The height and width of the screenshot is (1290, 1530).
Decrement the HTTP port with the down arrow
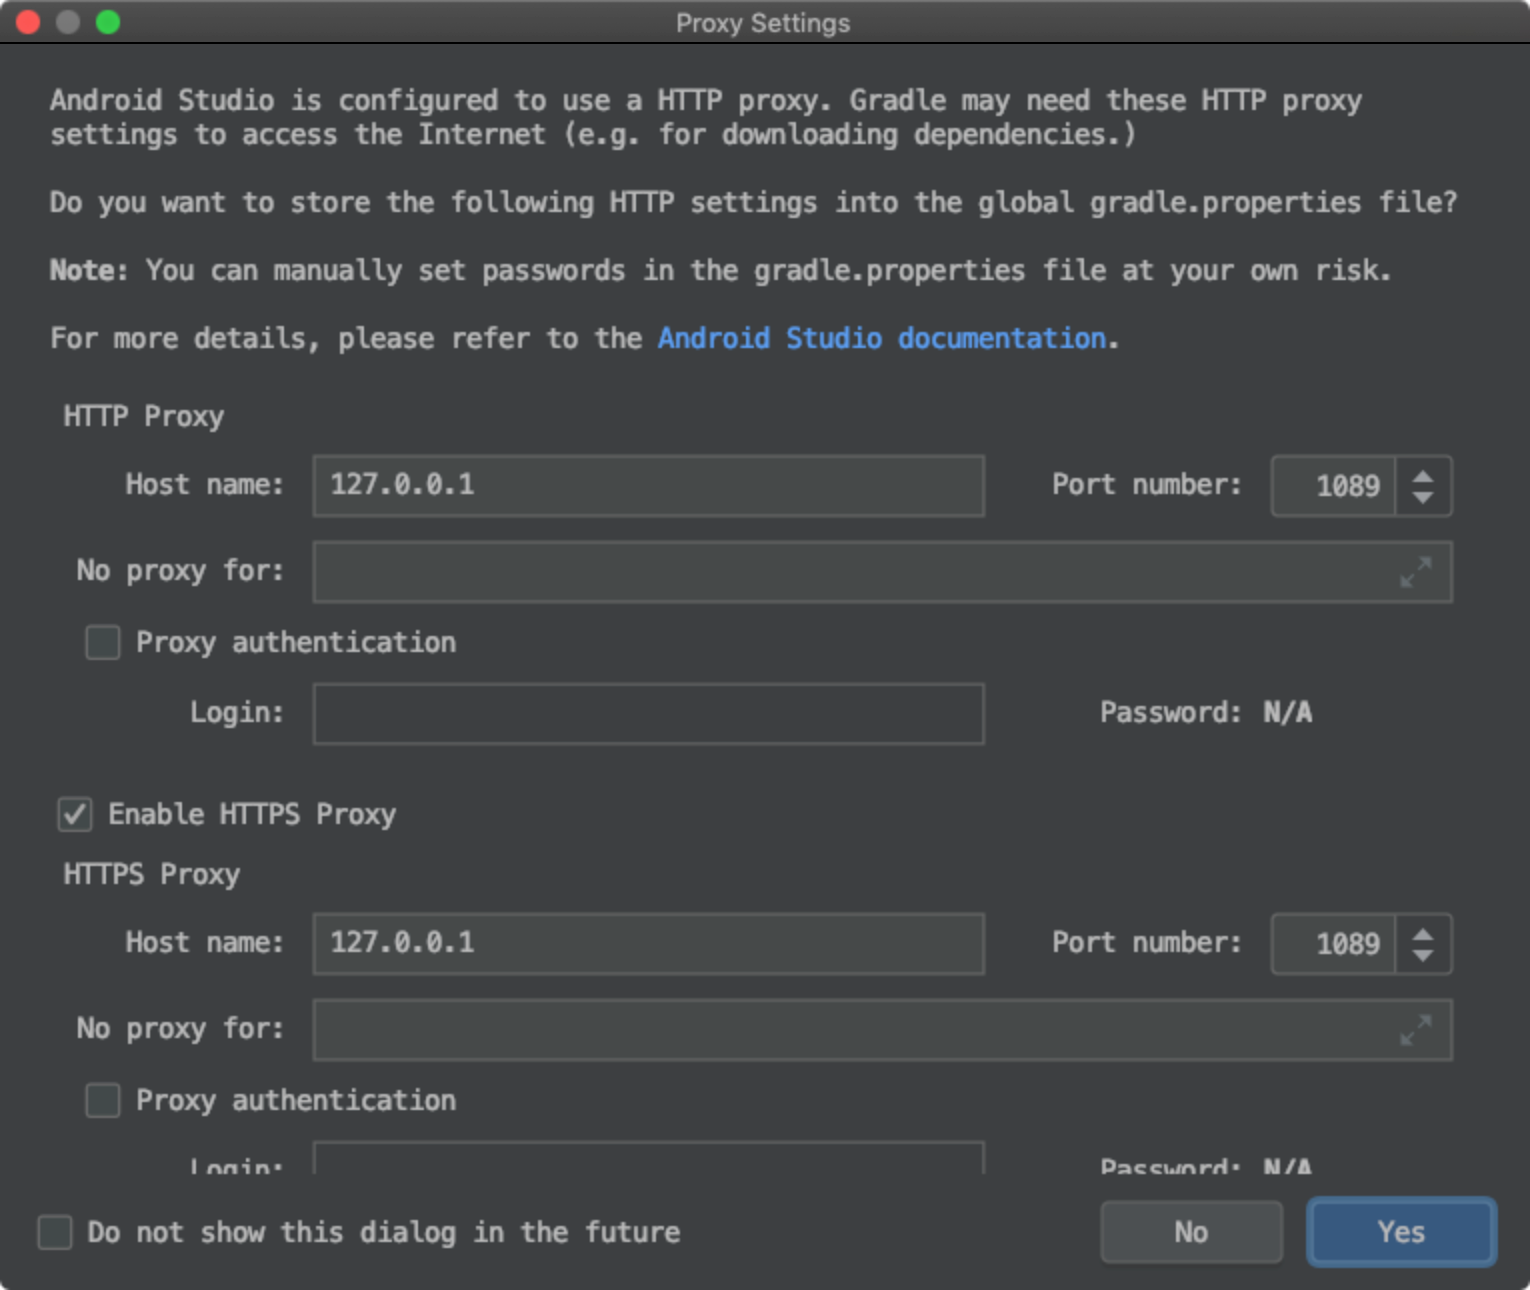1424,497
